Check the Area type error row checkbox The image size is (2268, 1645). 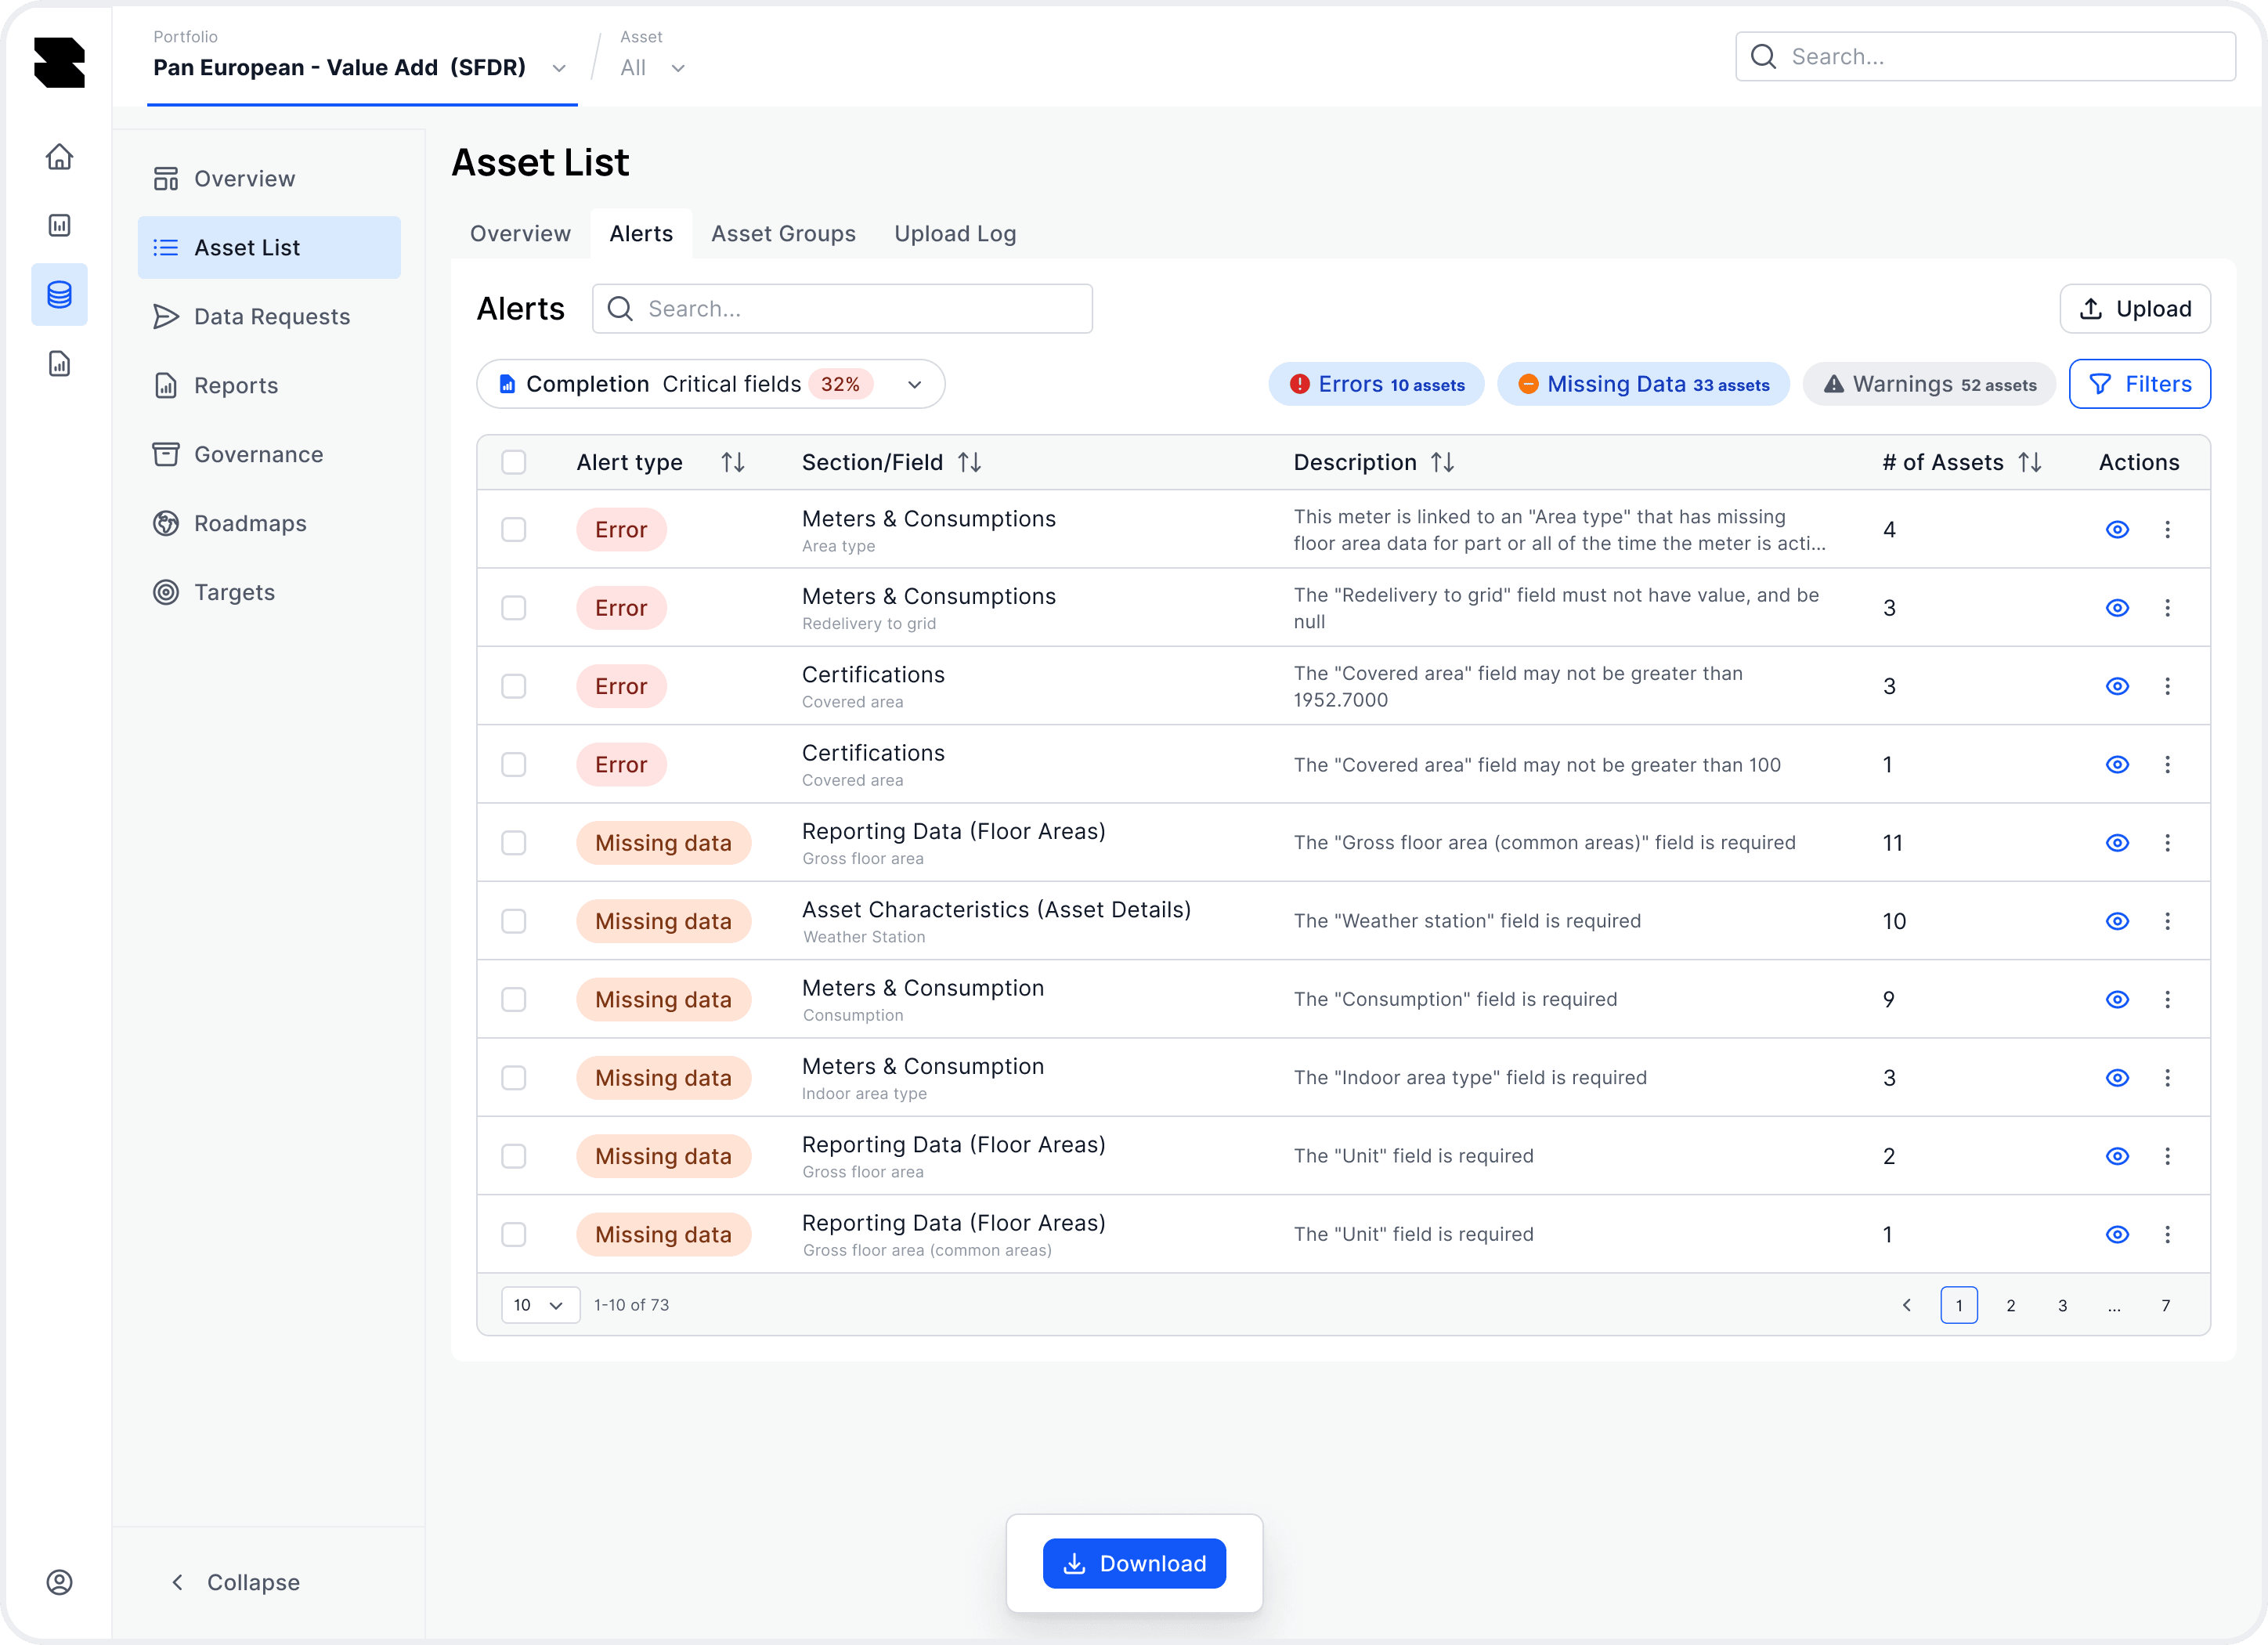(514, 530)
